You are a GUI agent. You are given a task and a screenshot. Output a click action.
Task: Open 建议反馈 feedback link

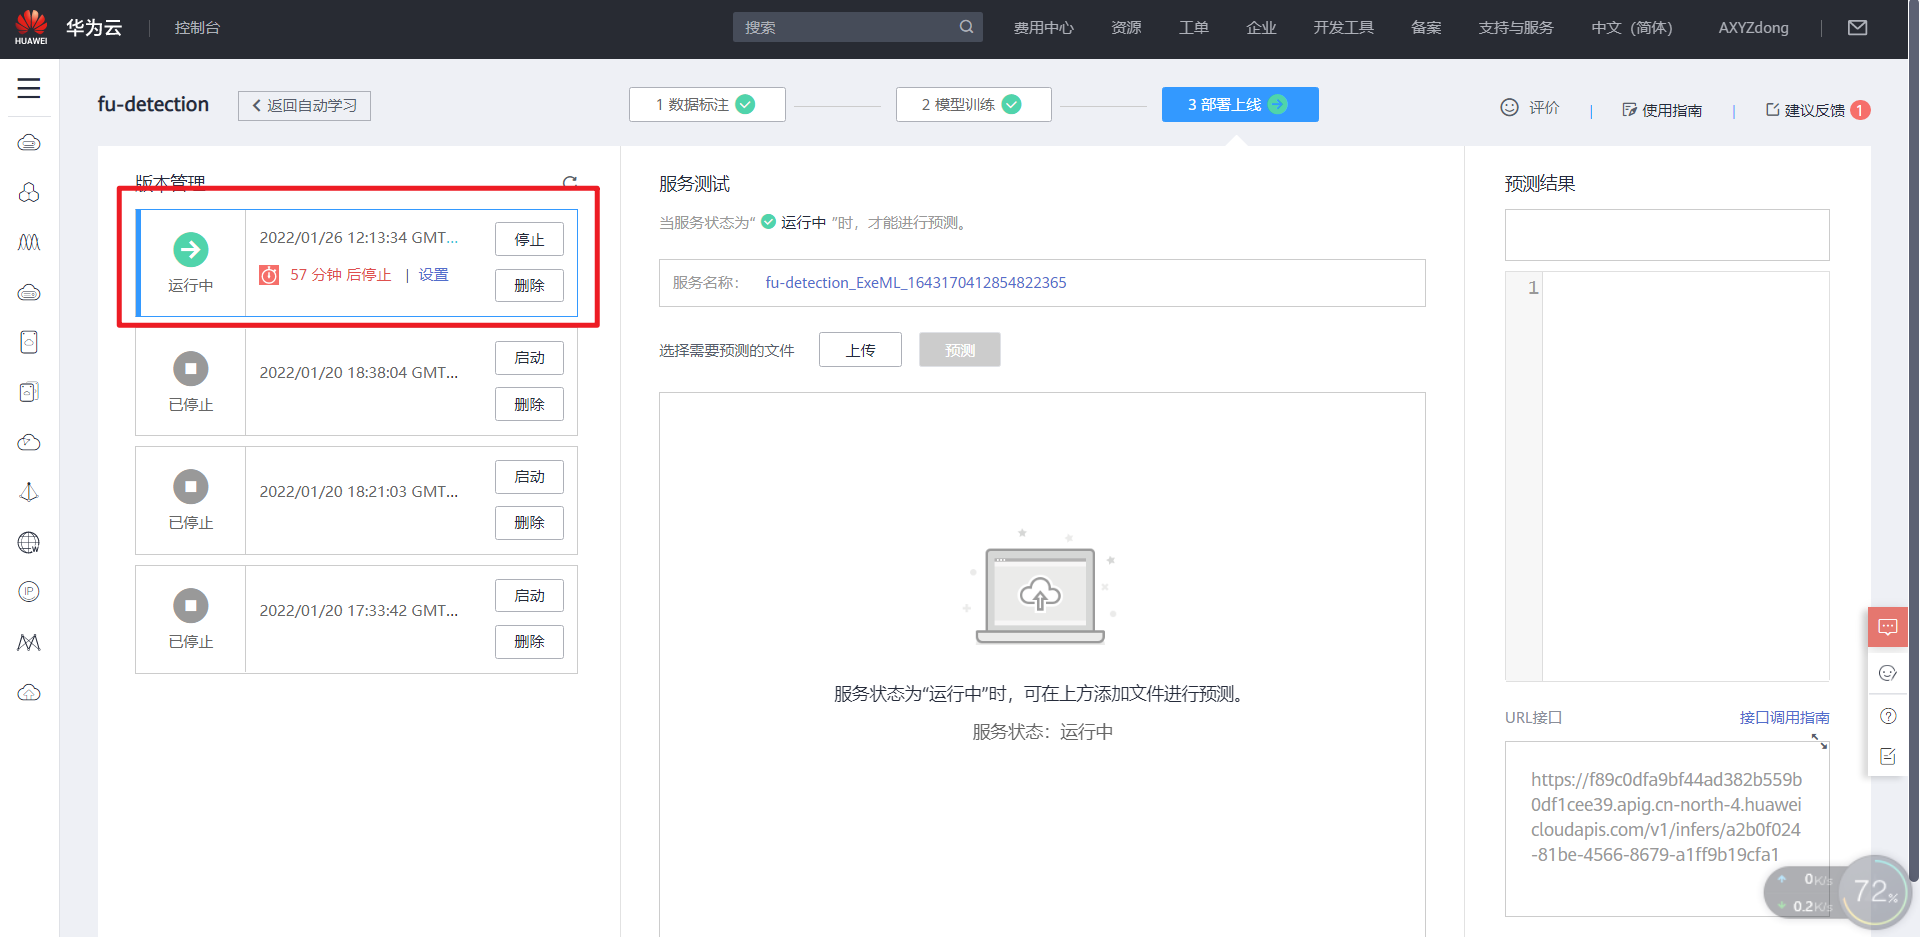coord(1805,110)
